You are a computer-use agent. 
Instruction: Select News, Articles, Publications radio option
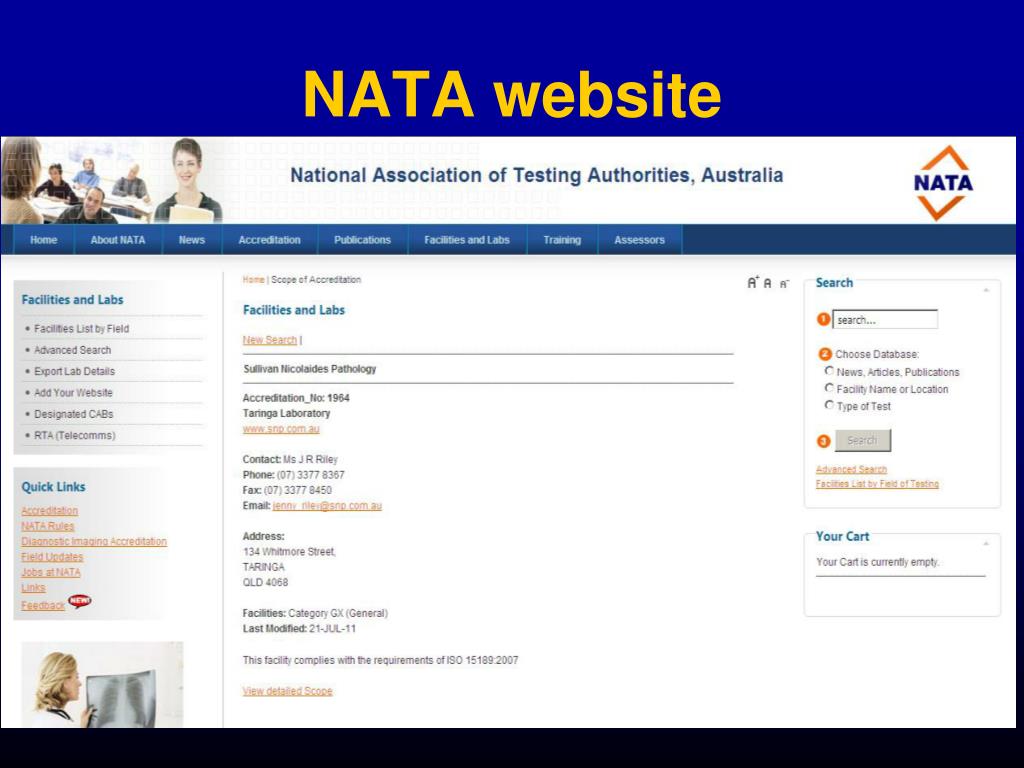829,371
